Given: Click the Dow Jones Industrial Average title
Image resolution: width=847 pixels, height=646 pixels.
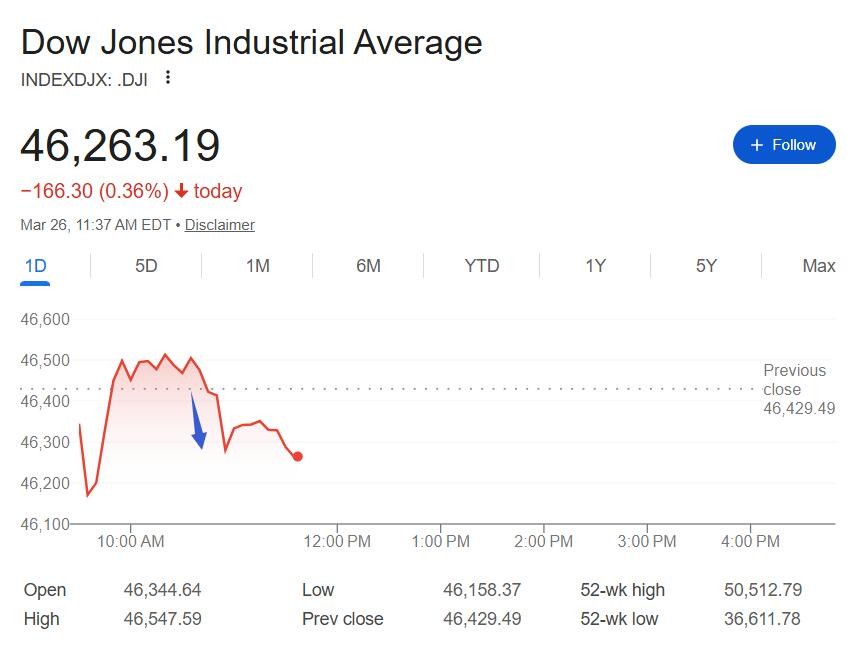Looking at the screenshot, I should click(251, 43).
